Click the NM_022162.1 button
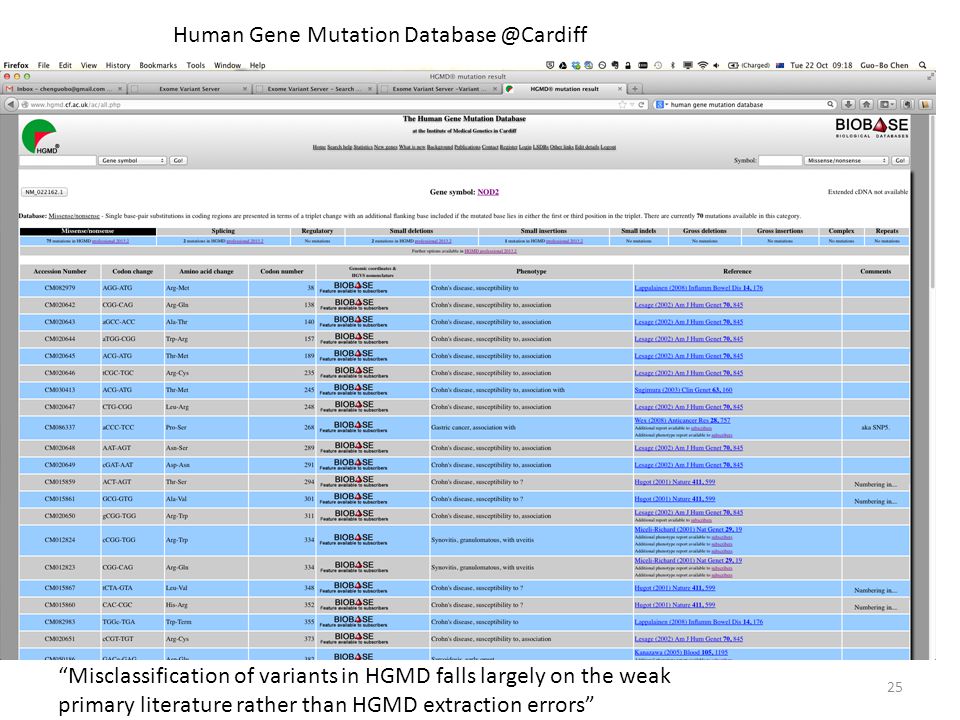The width and height of the screenshot is (960, 720). pyautogui.click(x=44, y=192)
